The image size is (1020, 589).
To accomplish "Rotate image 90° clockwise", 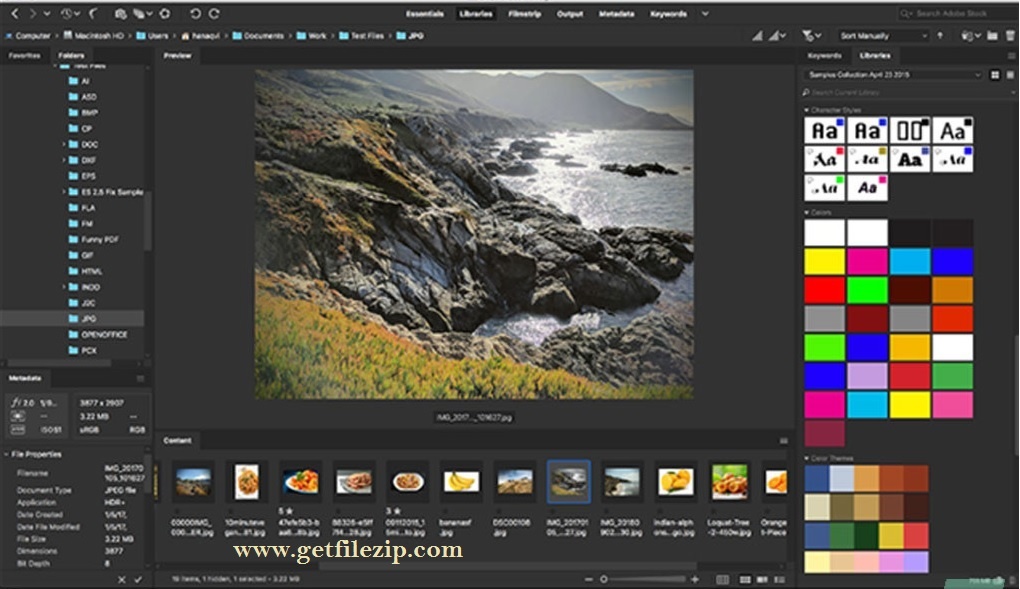I will pos(213,14).
